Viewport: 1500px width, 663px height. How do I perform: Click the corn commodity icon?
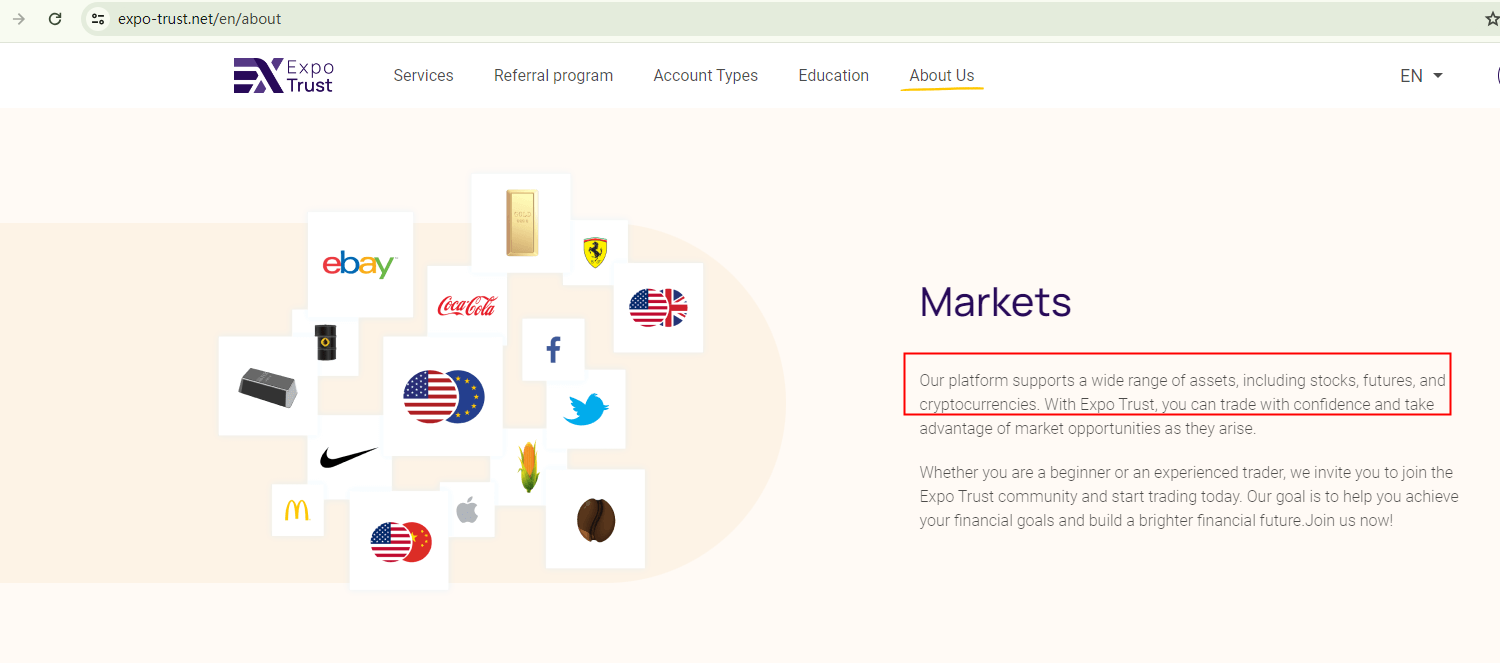coord(528,466)
